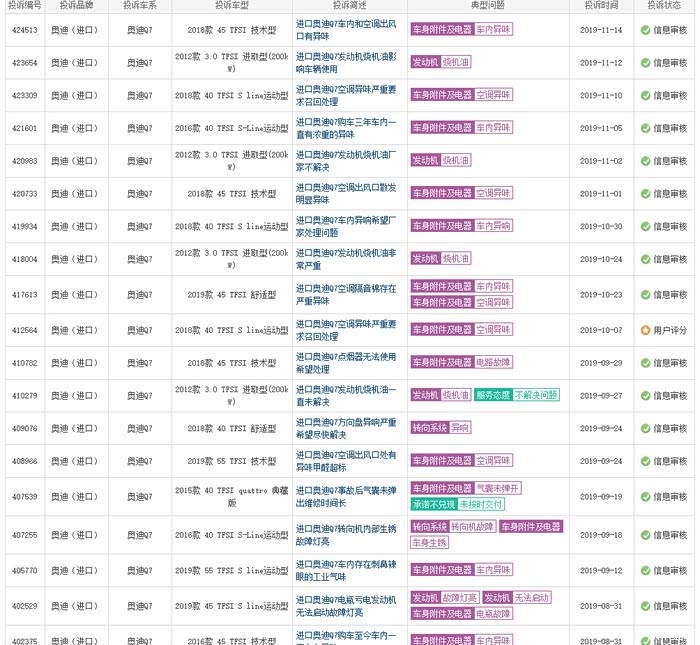Image resolution: width=700 pixels, height=645 pixels.
Task: Open complaint 进口奥迪Q7方向盘异响严重希望尽快解决
Action: point(346,429)
